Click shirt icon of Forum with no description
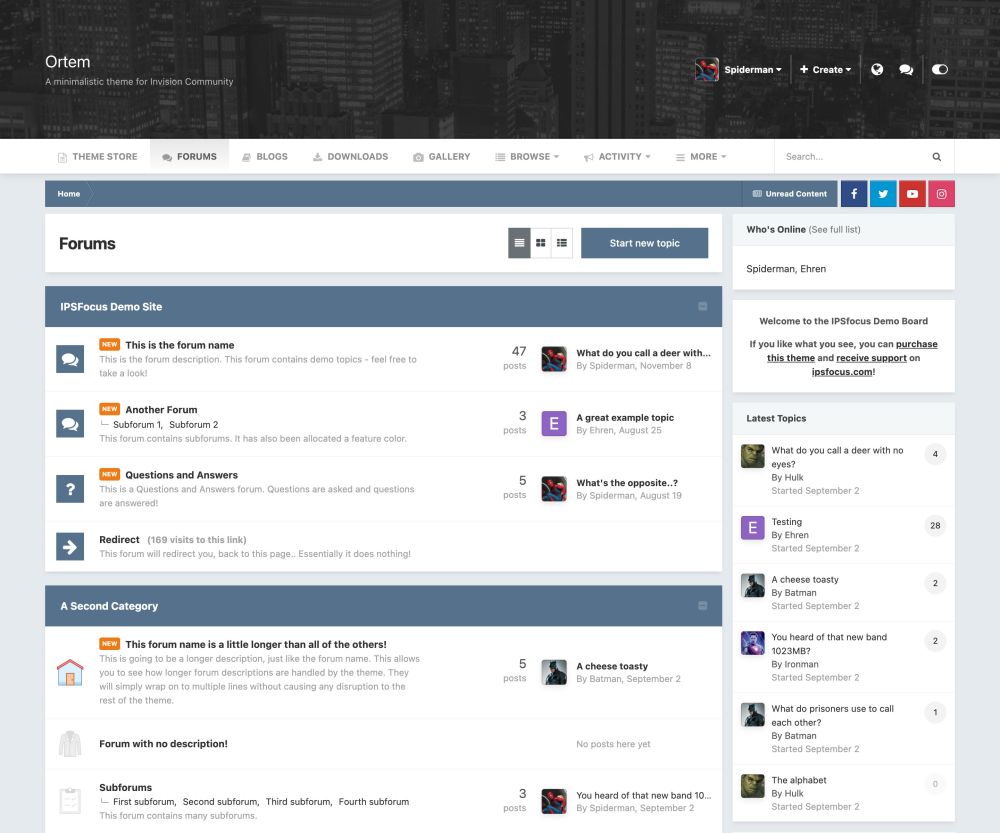This screenshot has width=1000, height=833. [x=70, y=744]
